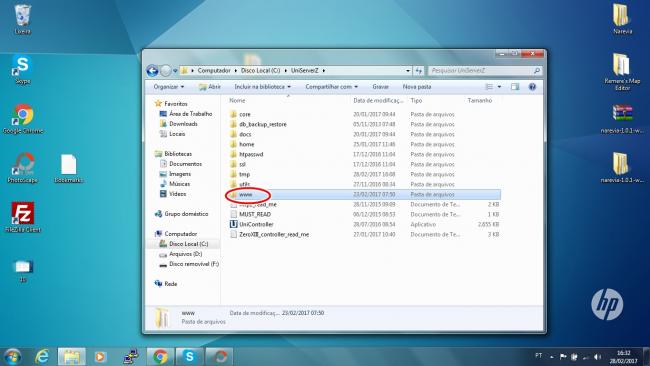Click the Explorer back navigation arrow

[x=152, y=71]
